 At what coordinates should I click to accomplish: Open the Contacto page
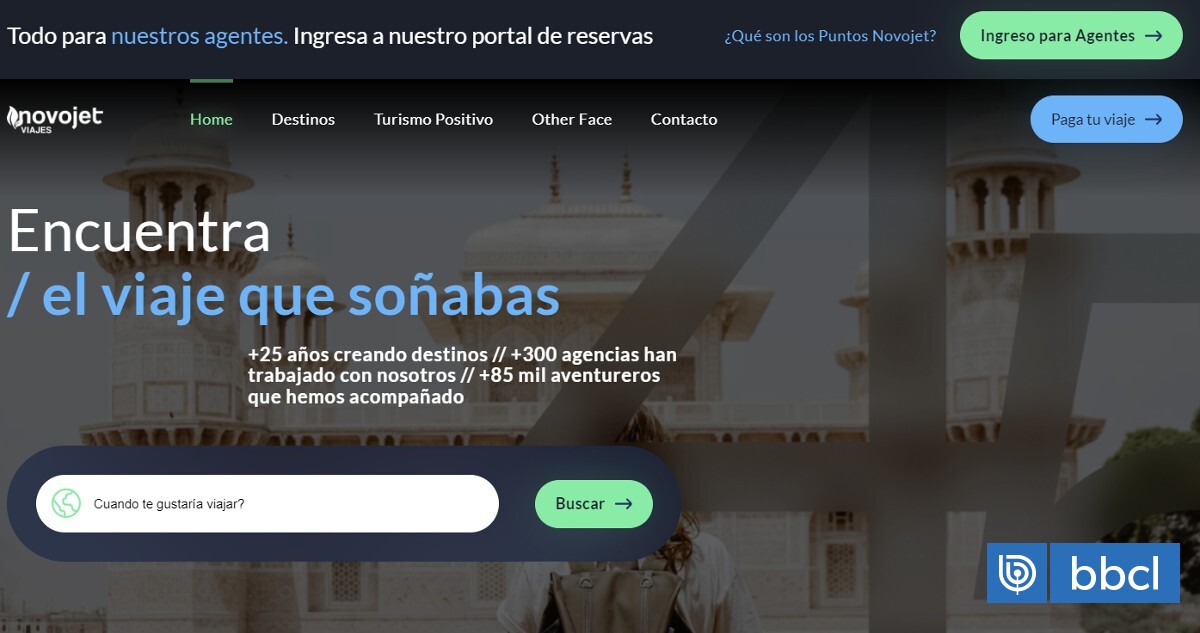point(684,119)
